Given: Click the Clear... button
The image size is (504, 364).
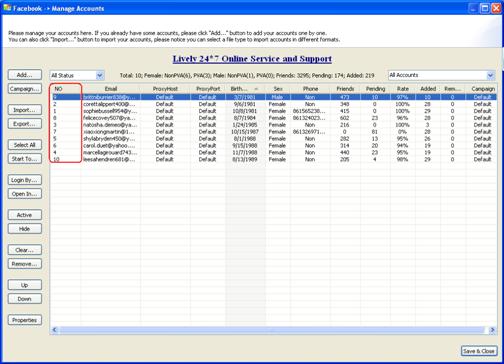Looking at the screenshot, I should pyautogui.click(x=25, y=250).
